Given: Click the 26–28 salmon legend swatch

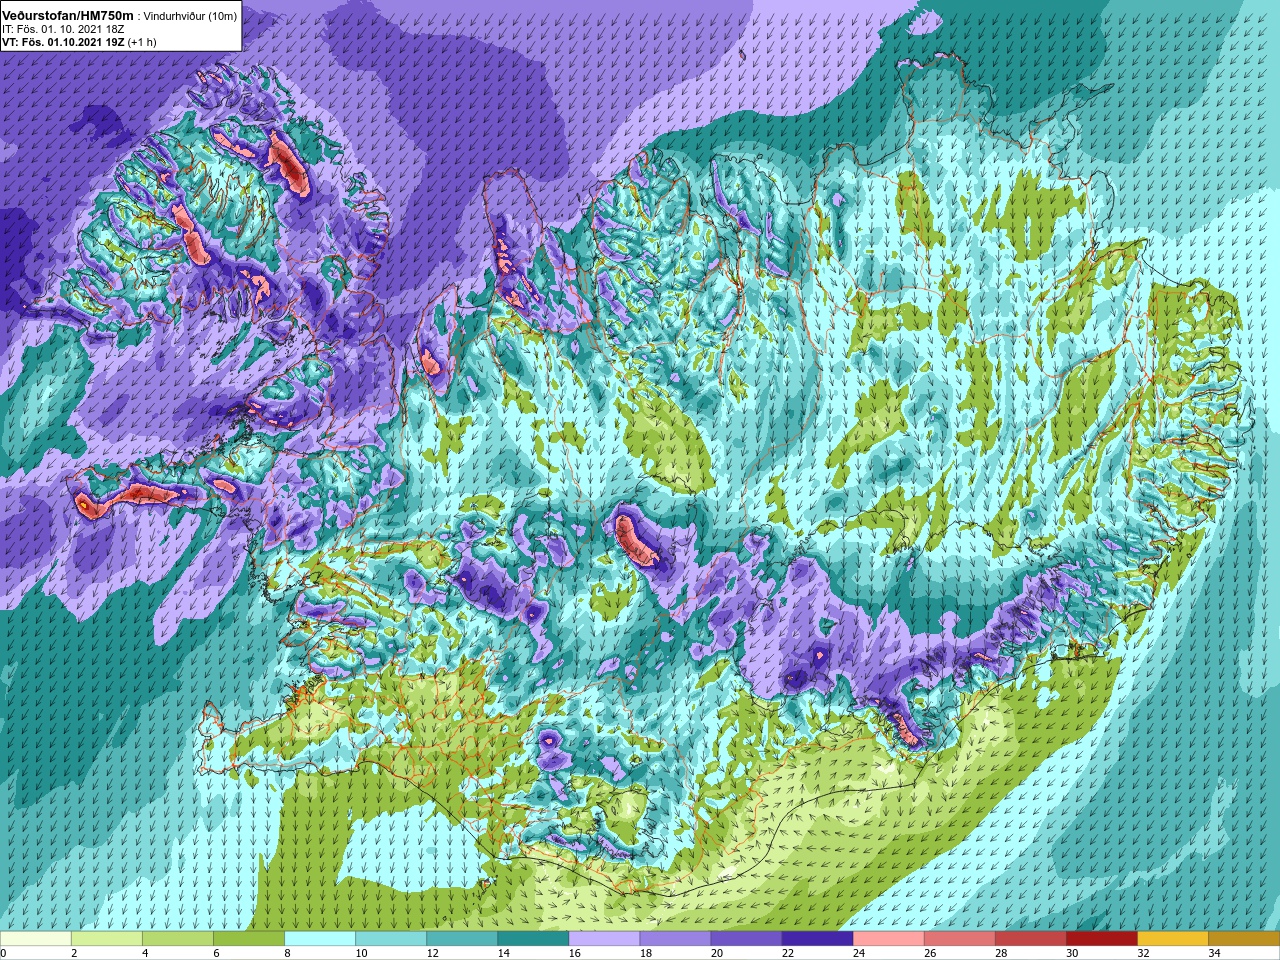Looking at the screenshot, I should point(959,939).
